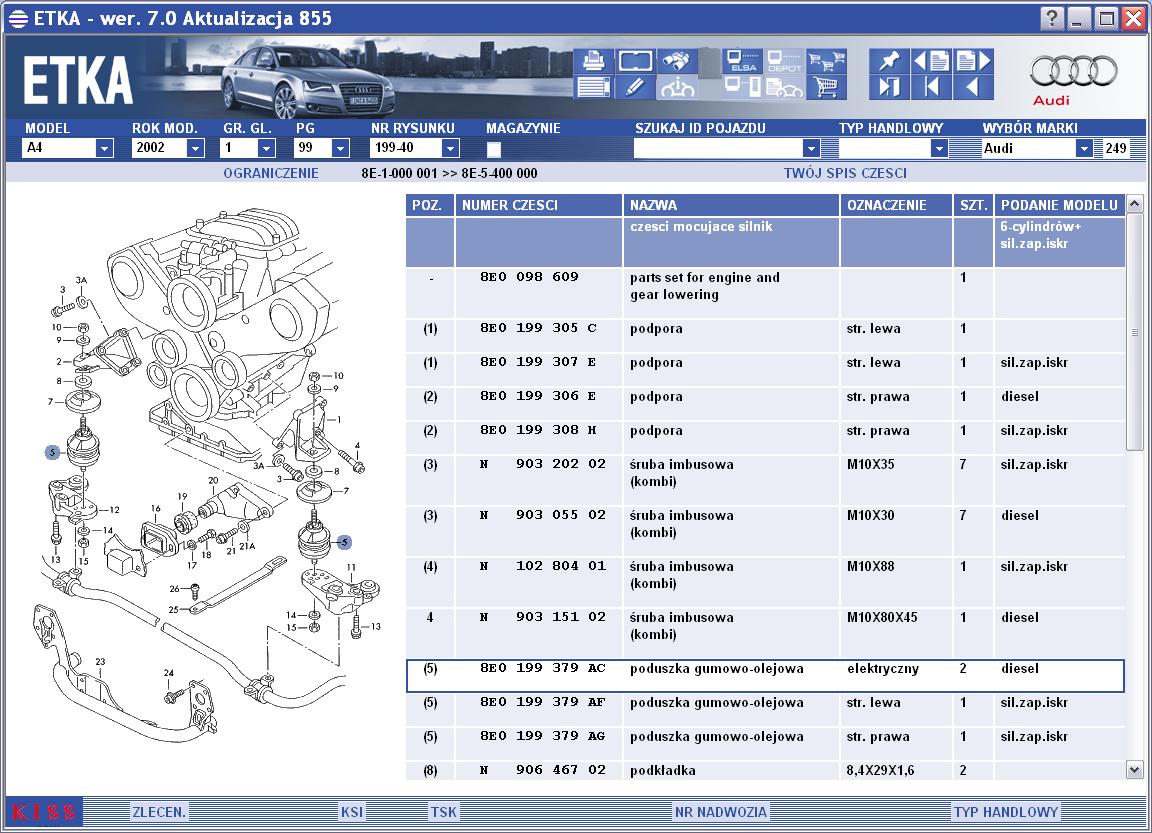This screenshot has height=833, width=1152.
Task: Go to next page icon
Action: pyautogui.click(x=974, y=60)
